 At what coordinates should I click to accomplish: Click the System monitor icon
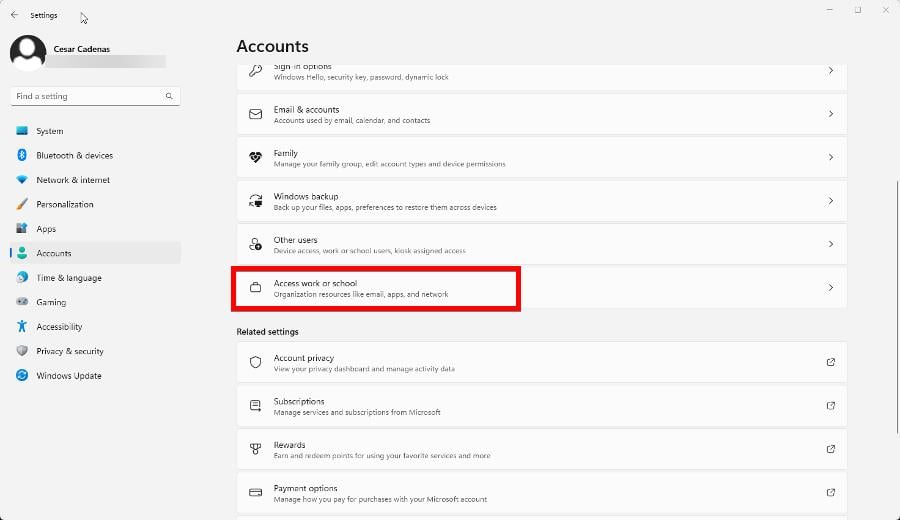[22, 131]
